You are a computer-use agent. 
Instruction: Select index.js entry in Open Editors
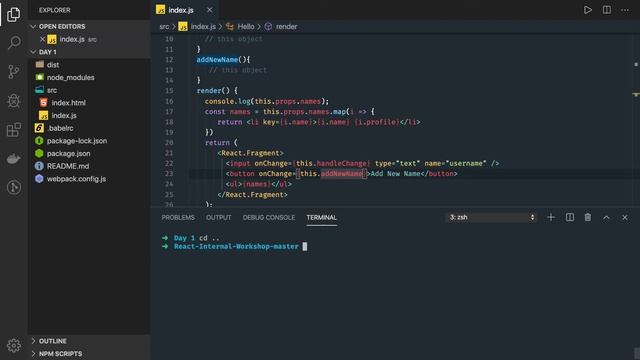[x=72, y=39]
